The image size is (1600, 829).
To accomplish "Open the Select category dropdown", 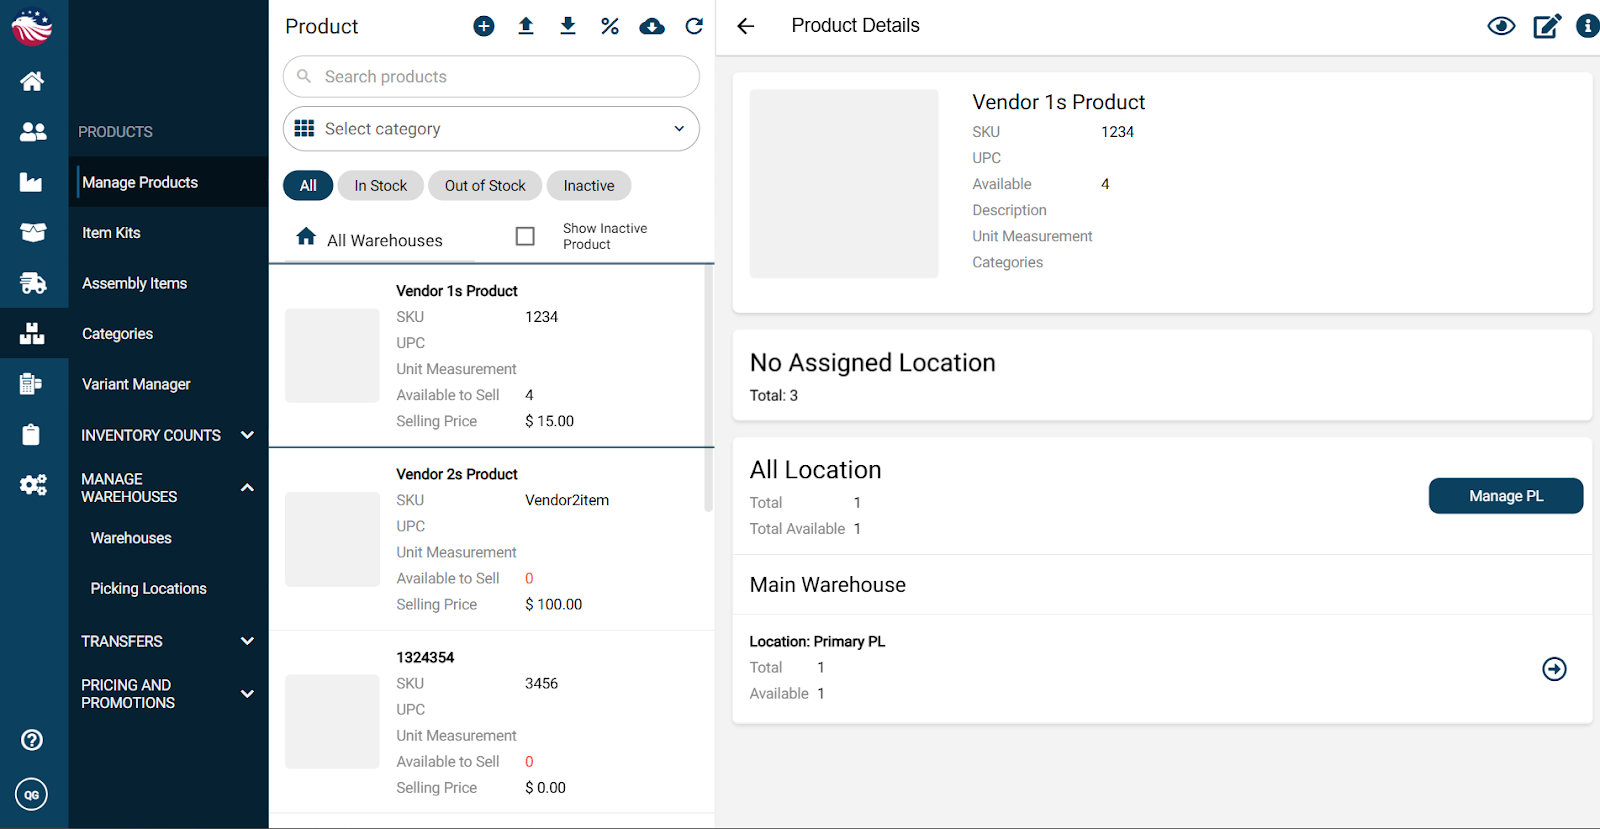I will (491, 129).
